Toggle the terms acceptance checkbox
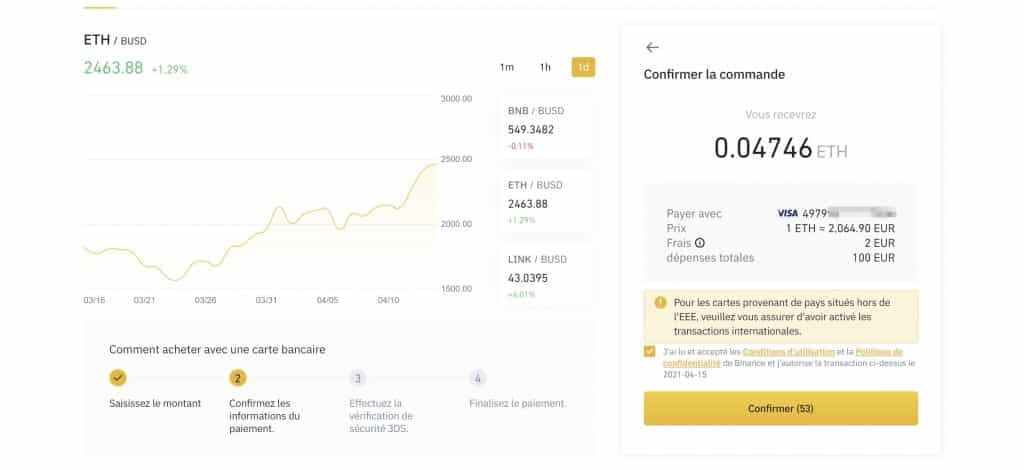Viewport: 1024px width, 470px height. [x=649, y=351]
